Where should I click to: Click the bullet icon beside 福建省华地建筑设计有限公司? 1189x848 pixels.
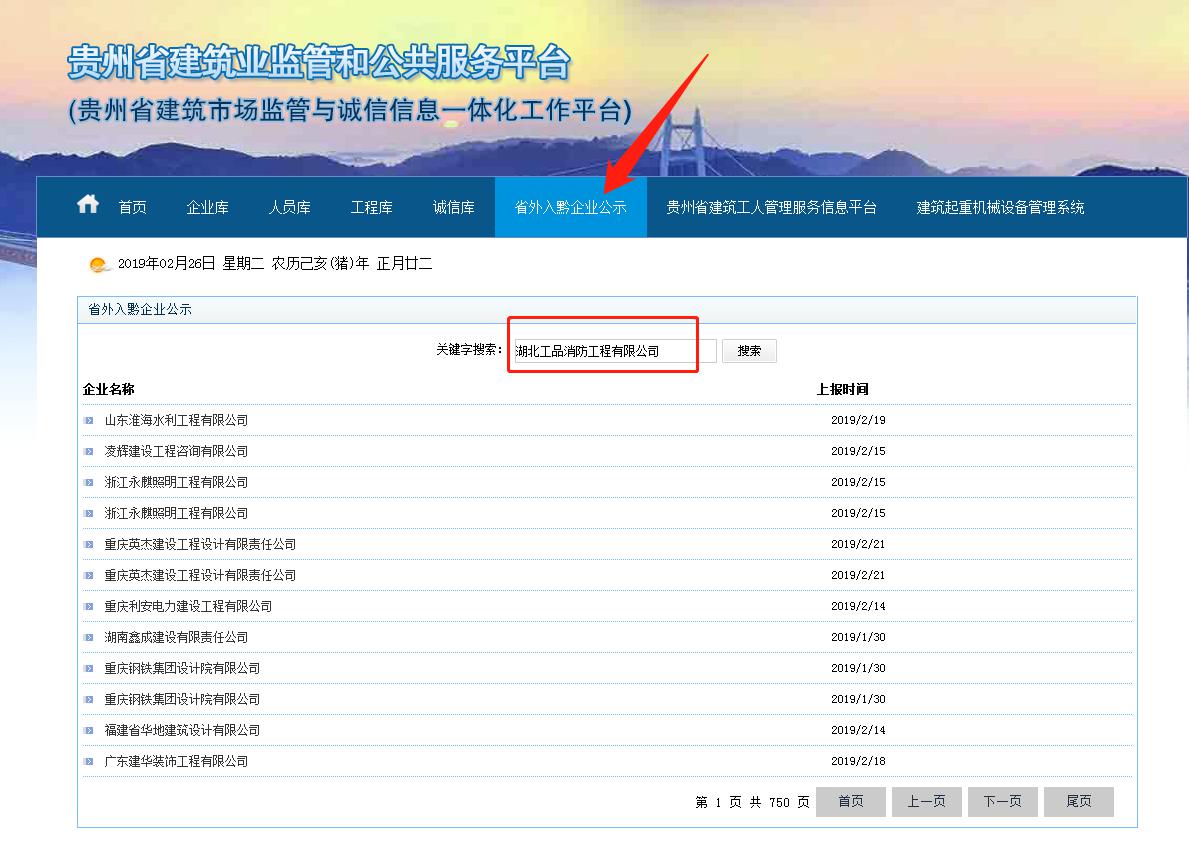(x=89, y=730)
